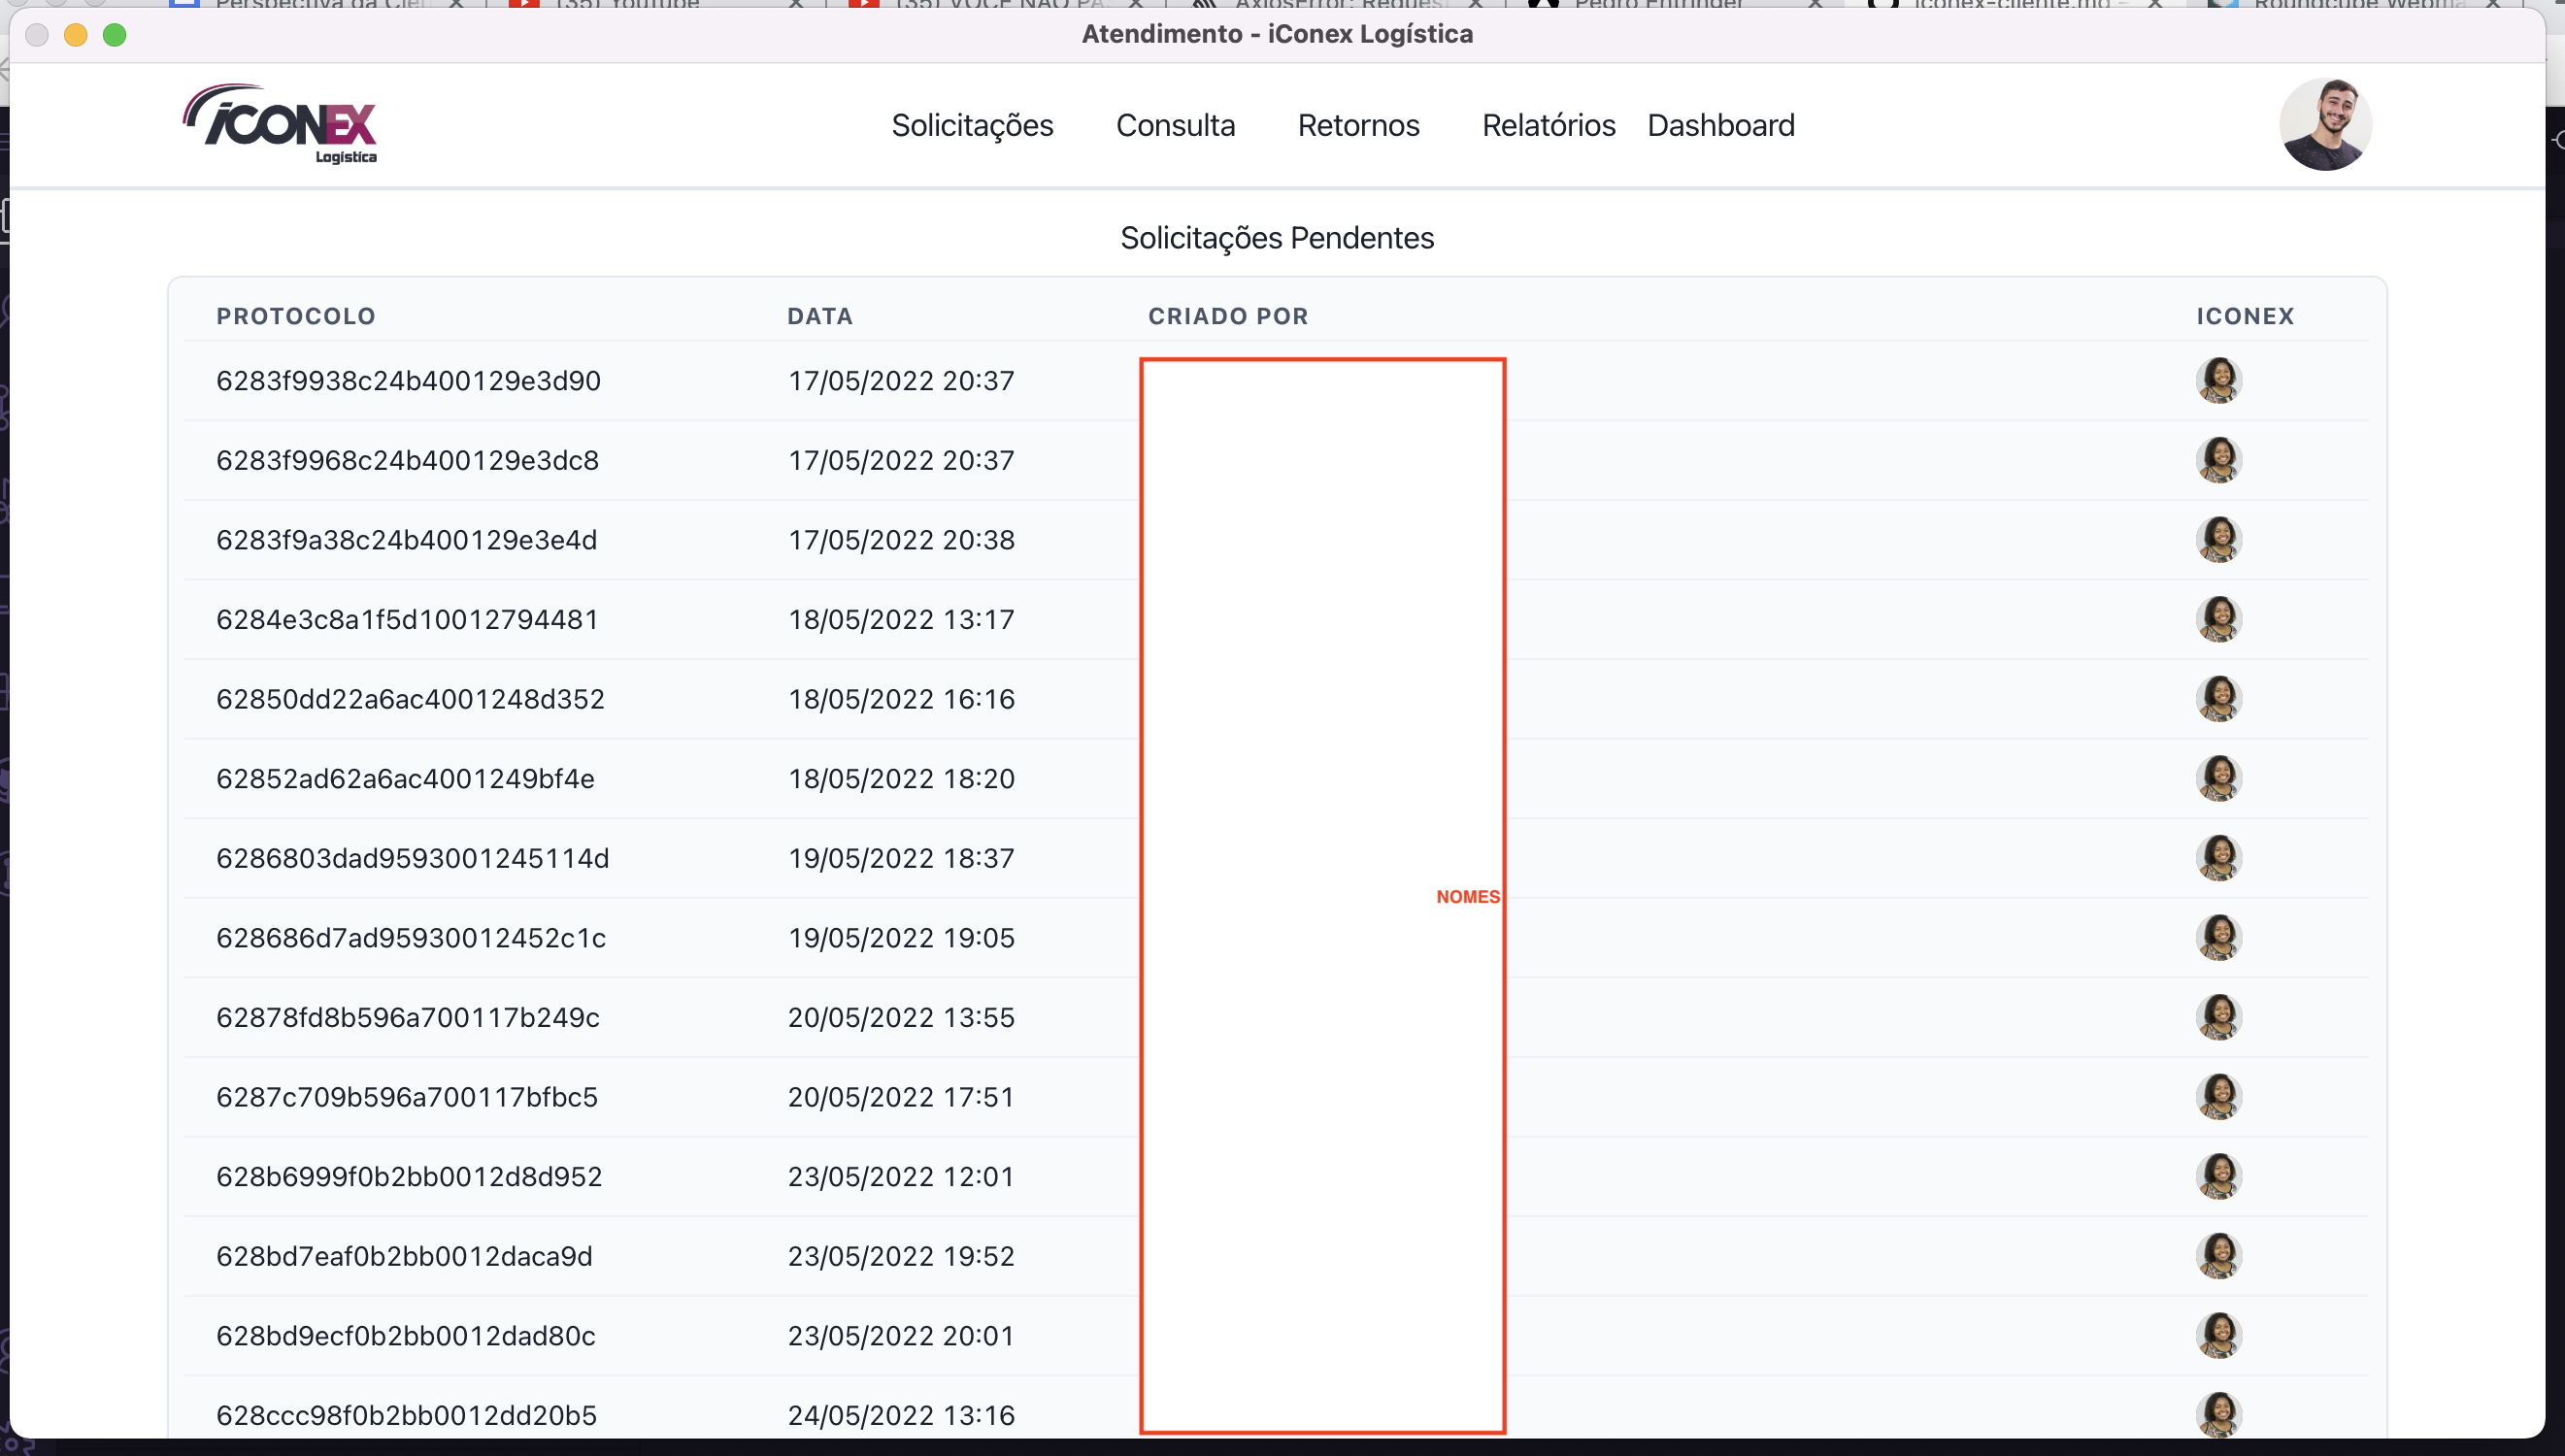Screen dimensions: 2565x1456
Task: Click the date 20/05/2022 17:51
Action: click(x=901, y=1097)
